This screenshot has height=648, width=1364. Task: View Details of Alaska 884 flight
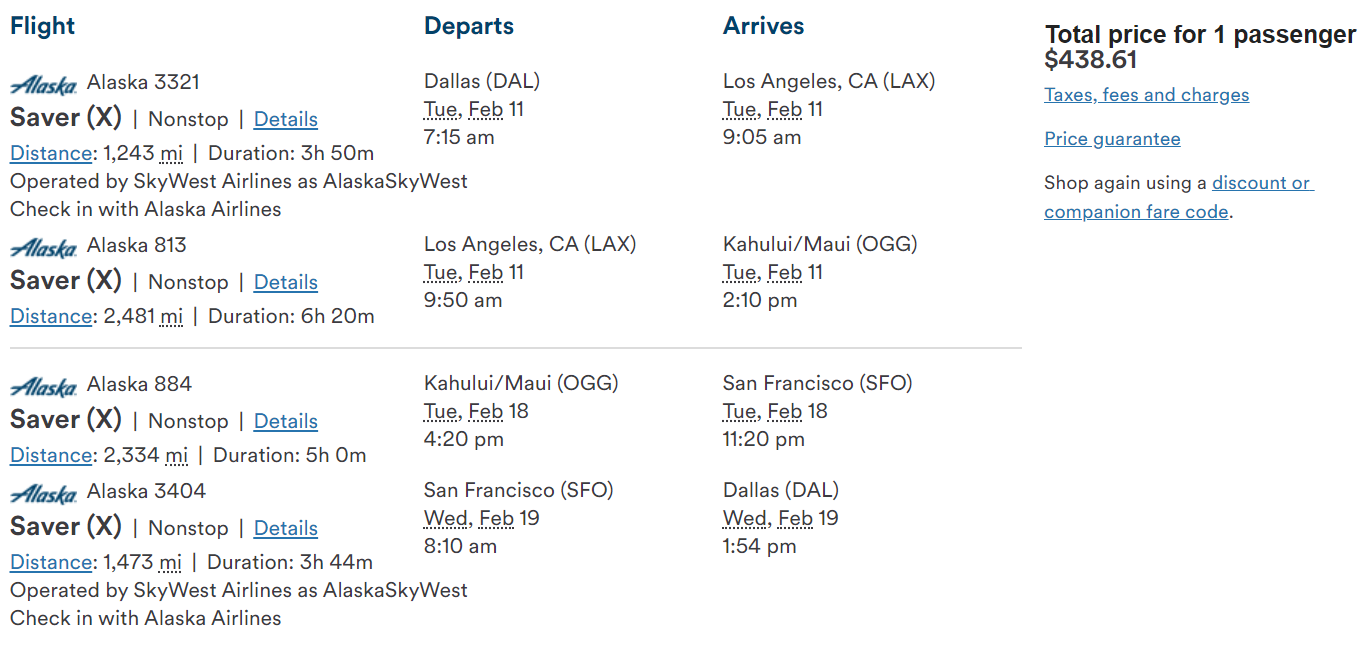point(285,421)
